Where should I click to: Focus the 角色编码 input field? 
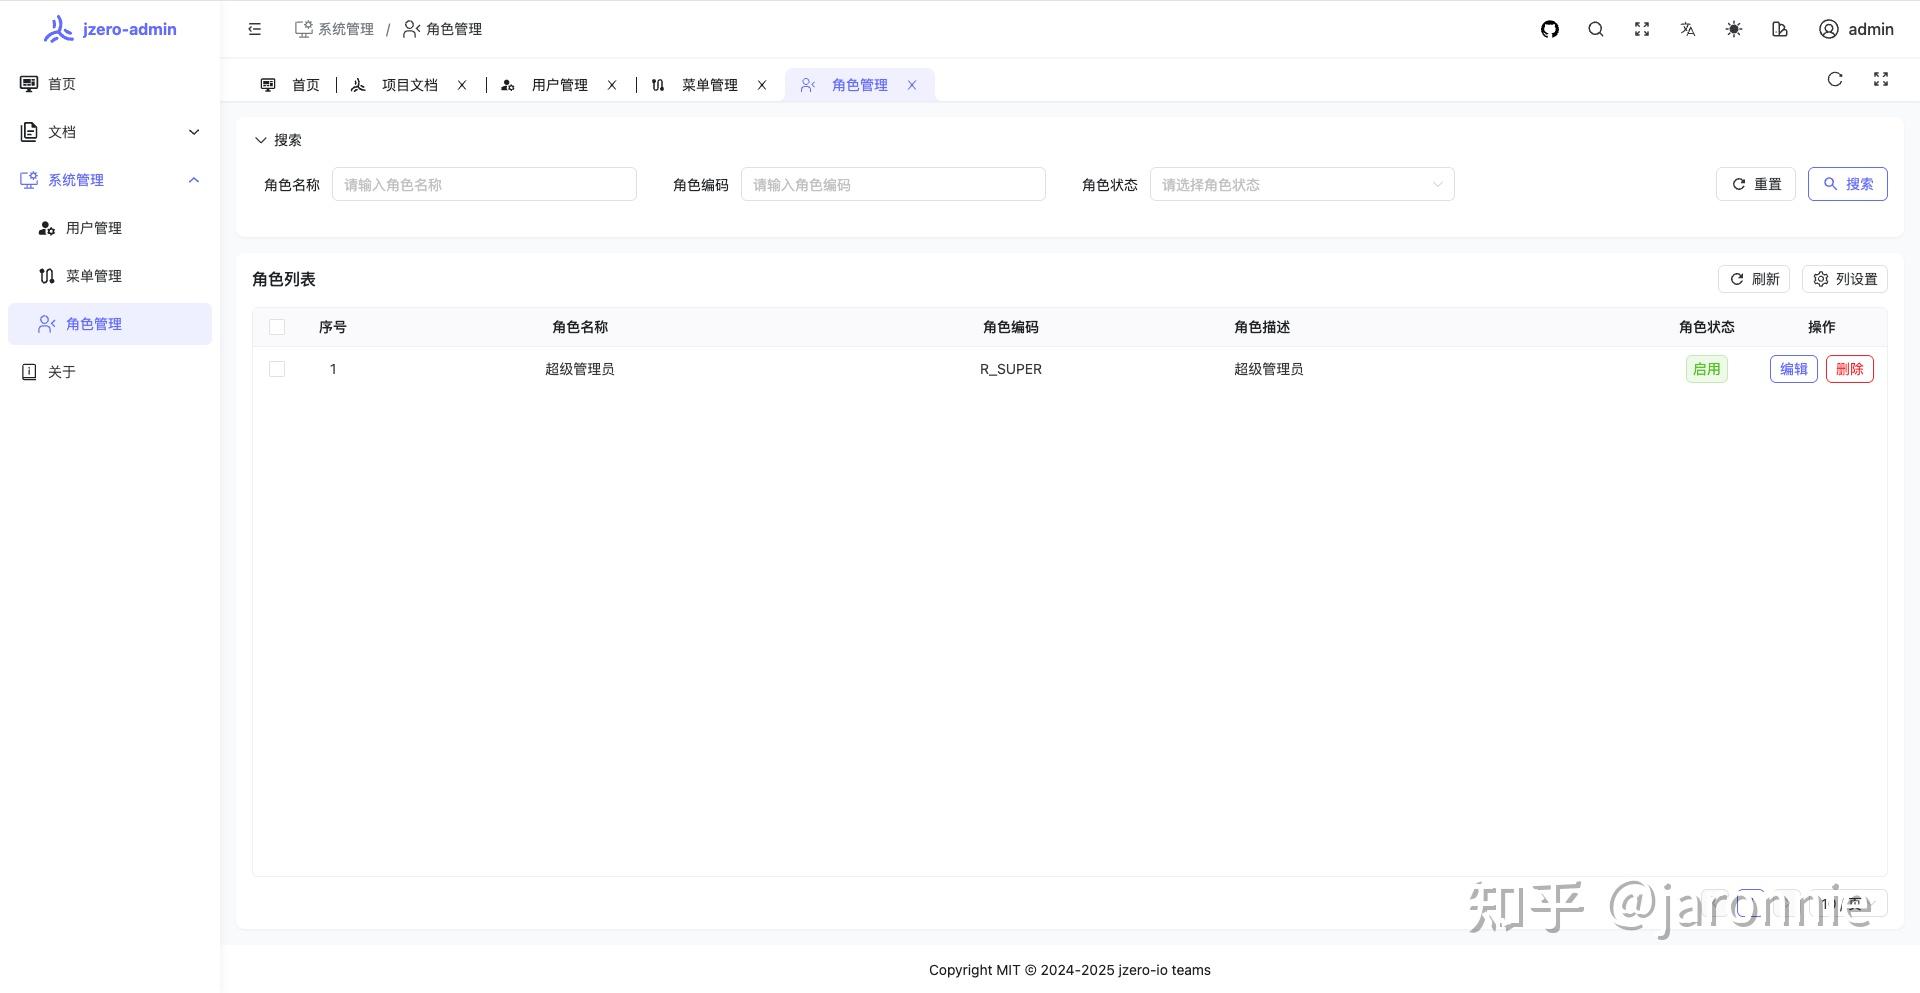coord(893,184)
